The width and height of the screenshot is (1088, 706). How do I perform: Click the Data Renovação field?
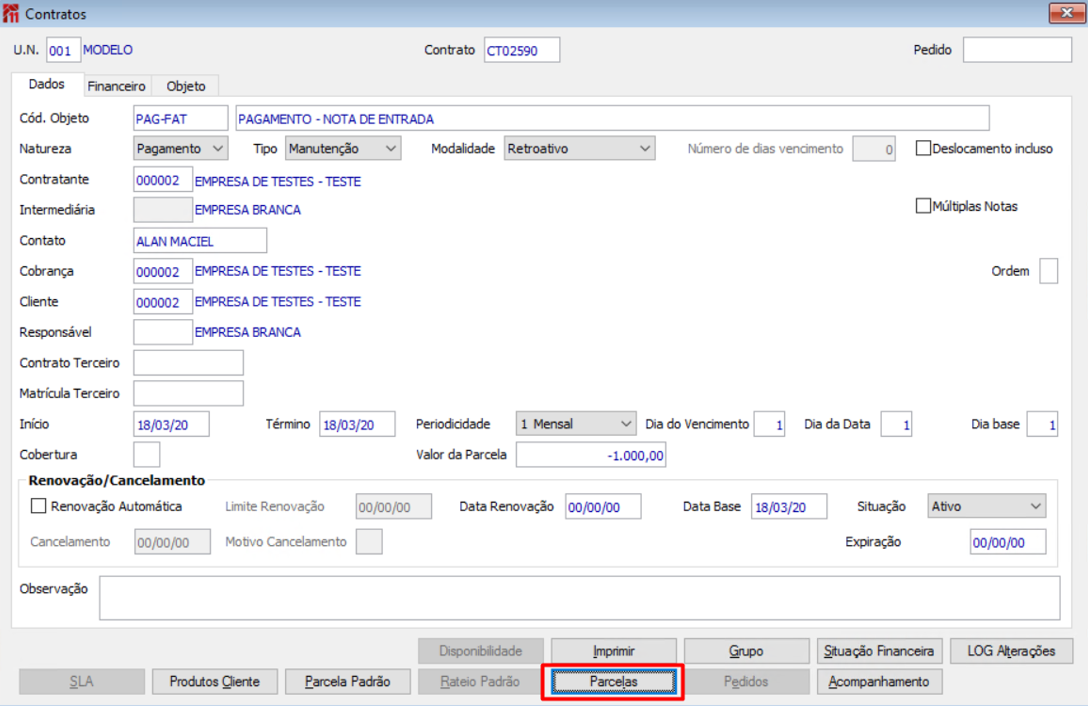pyautogui.click(x=603, y=507)
